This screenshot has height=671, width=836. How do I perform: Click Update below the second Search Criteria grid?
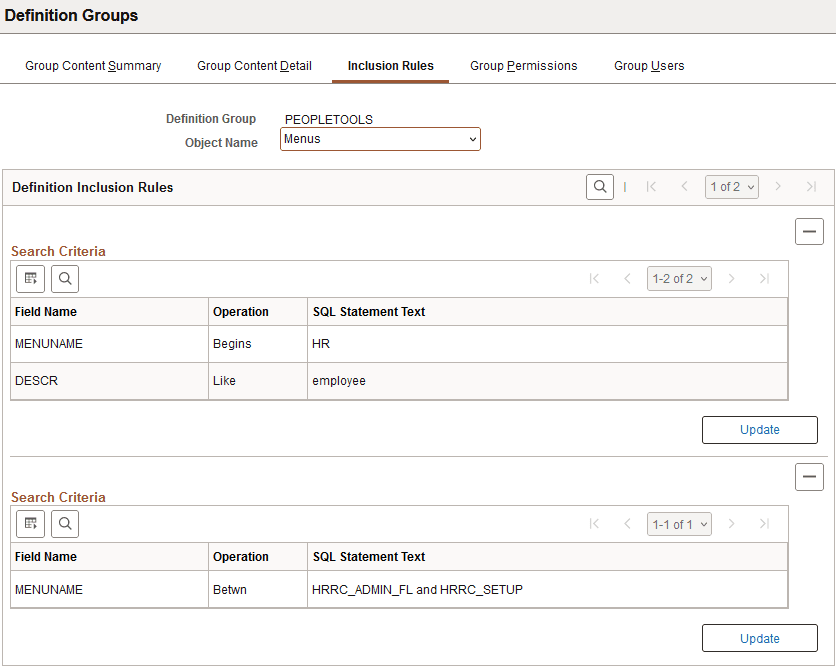(x=759, y=638)
